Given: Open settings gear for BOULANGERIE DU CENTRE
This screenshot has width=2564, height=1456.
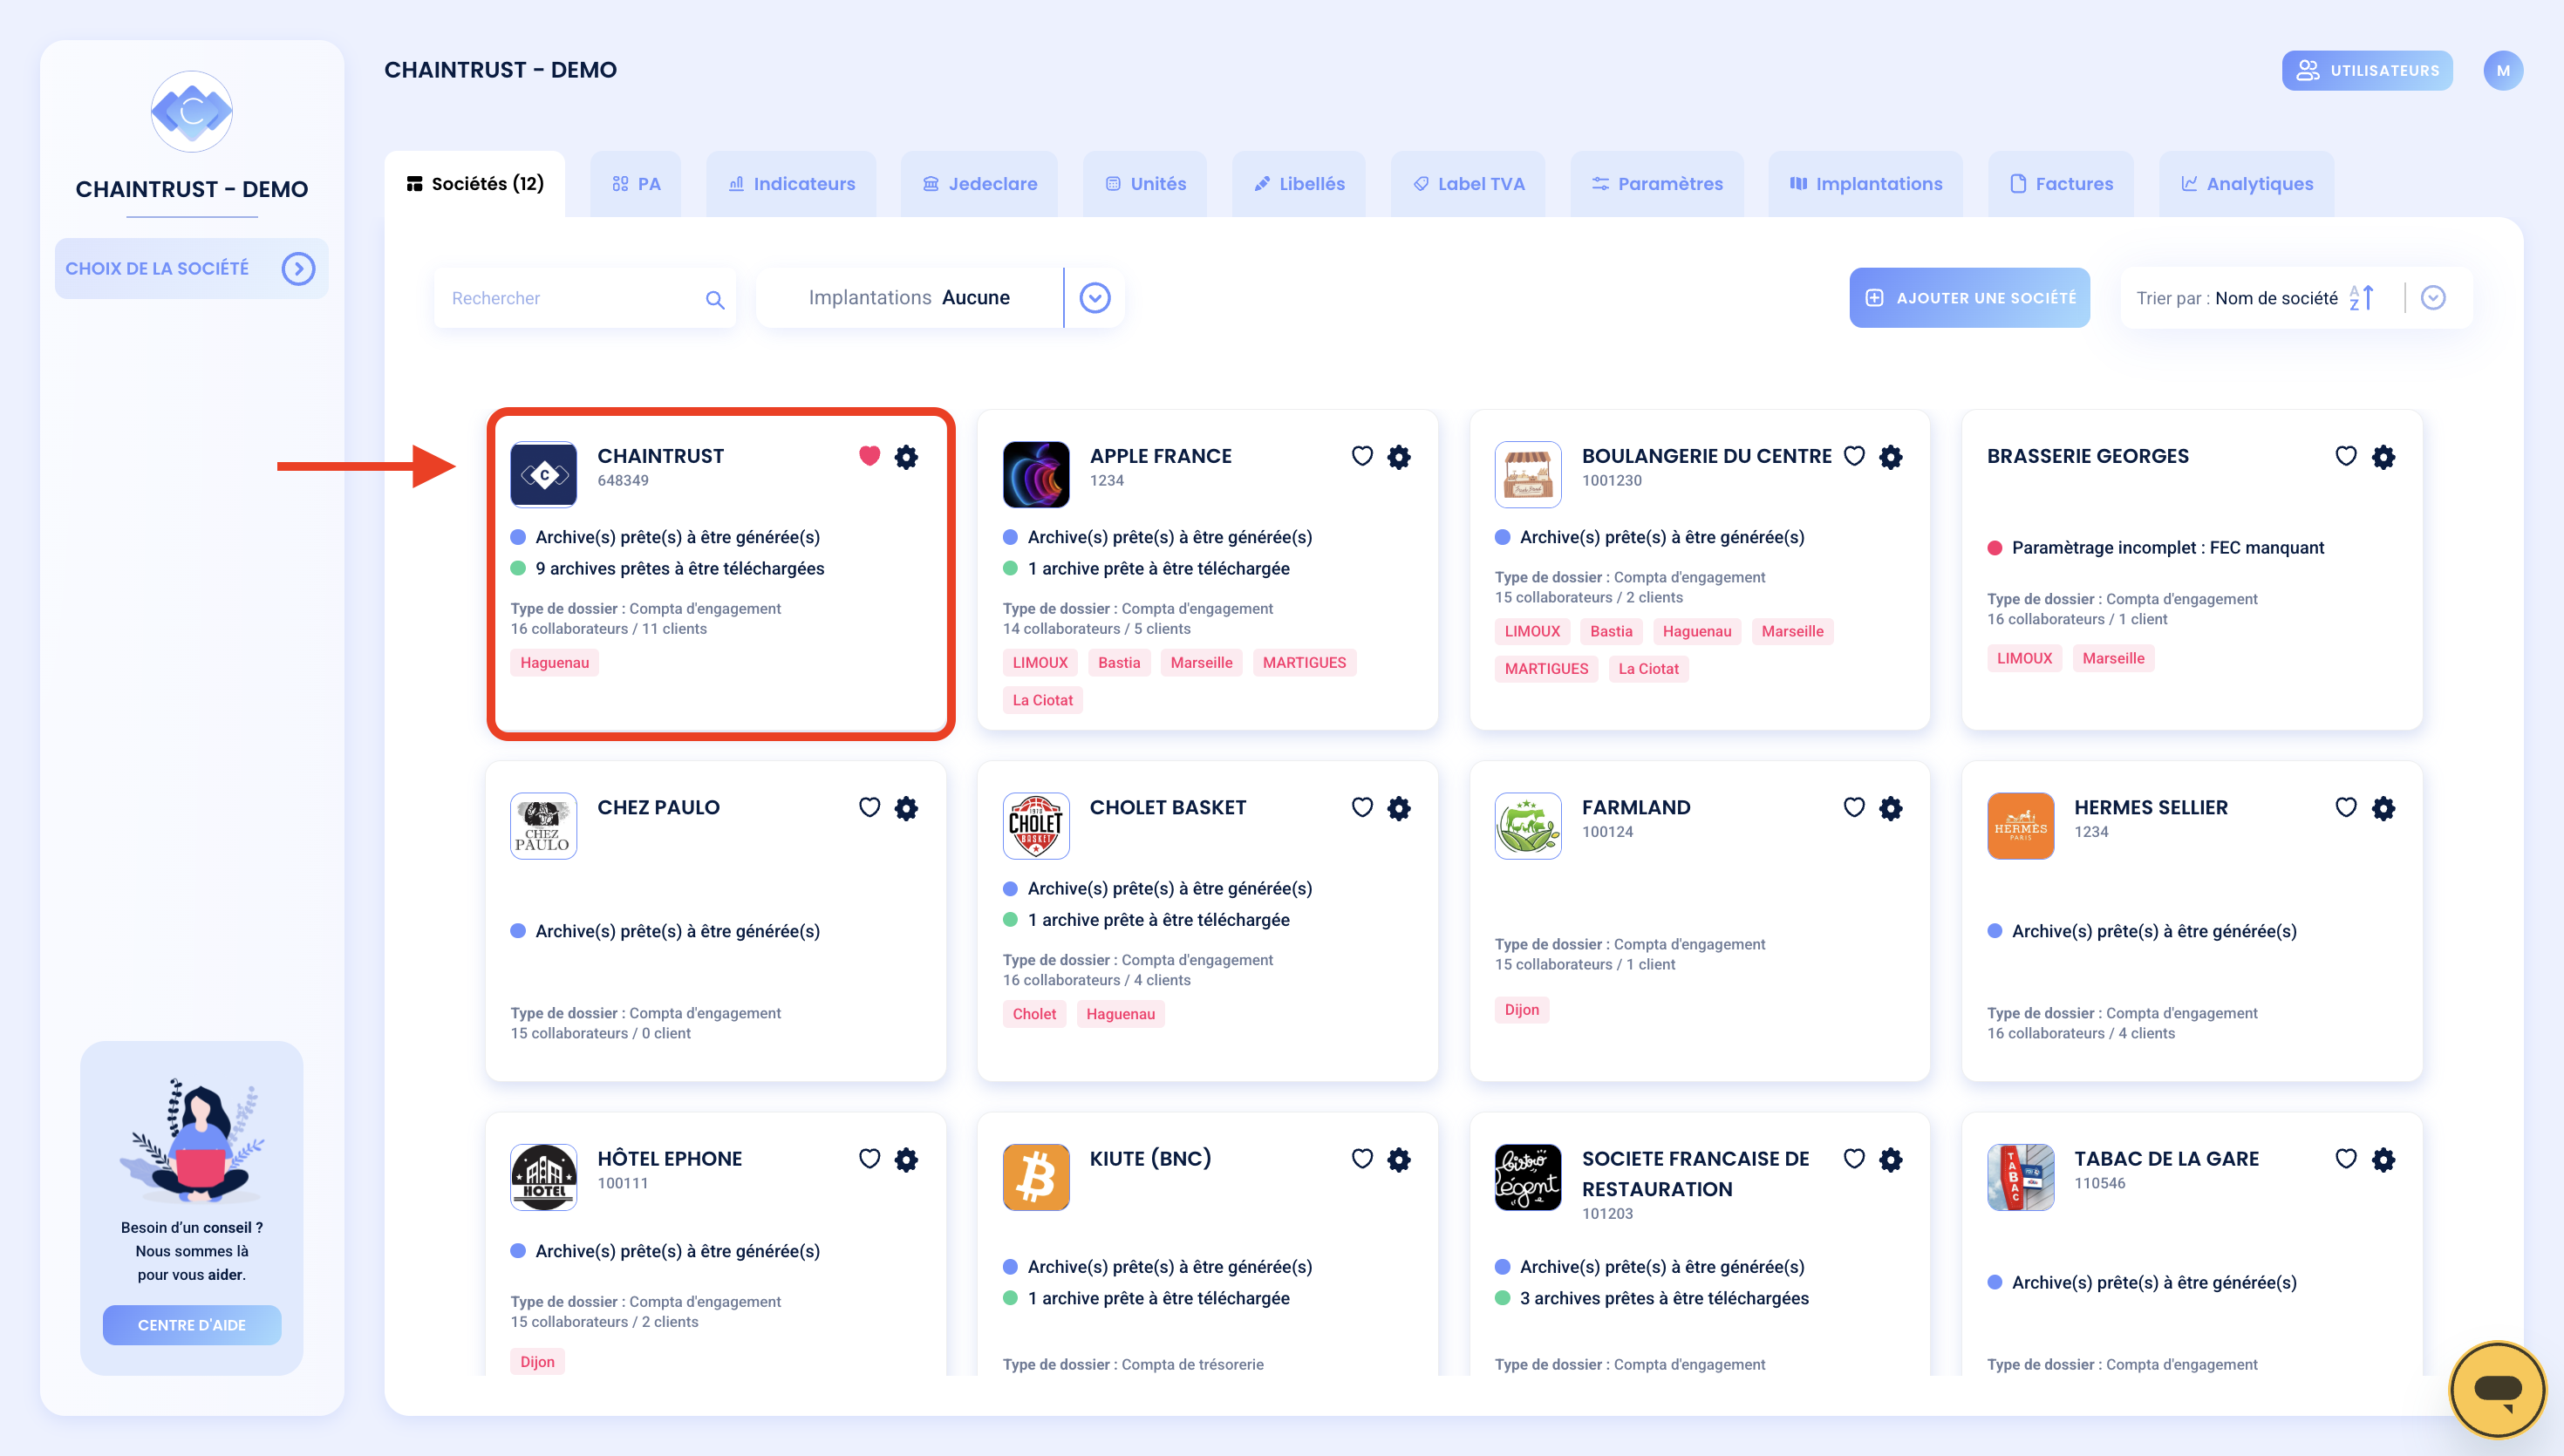Looking at the screenshot, I should point(1890,457).
